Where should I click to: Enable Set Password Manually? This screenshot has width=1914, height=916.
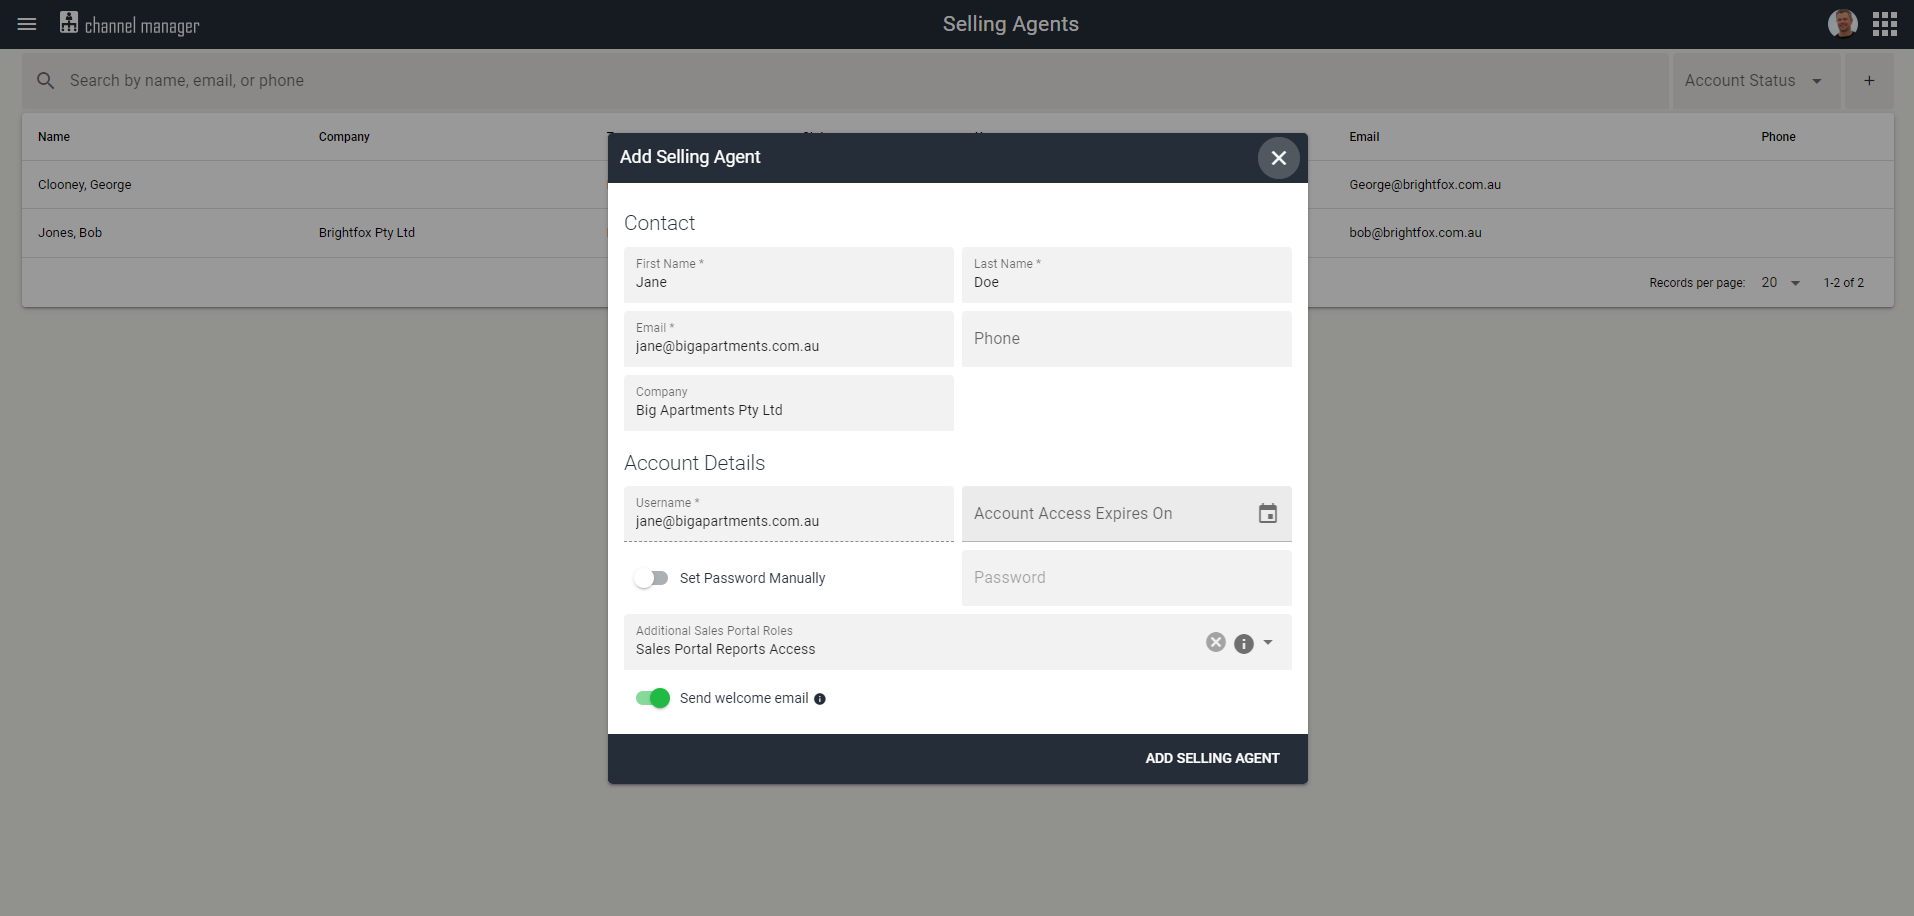click(x=651, y=578)
